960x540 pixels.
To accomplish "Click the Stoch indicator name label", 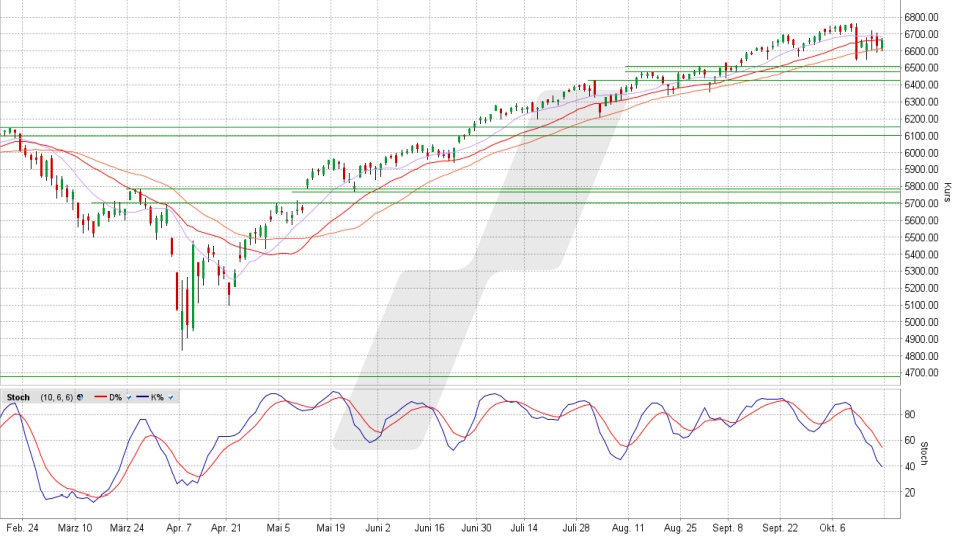I will point(18,398).
